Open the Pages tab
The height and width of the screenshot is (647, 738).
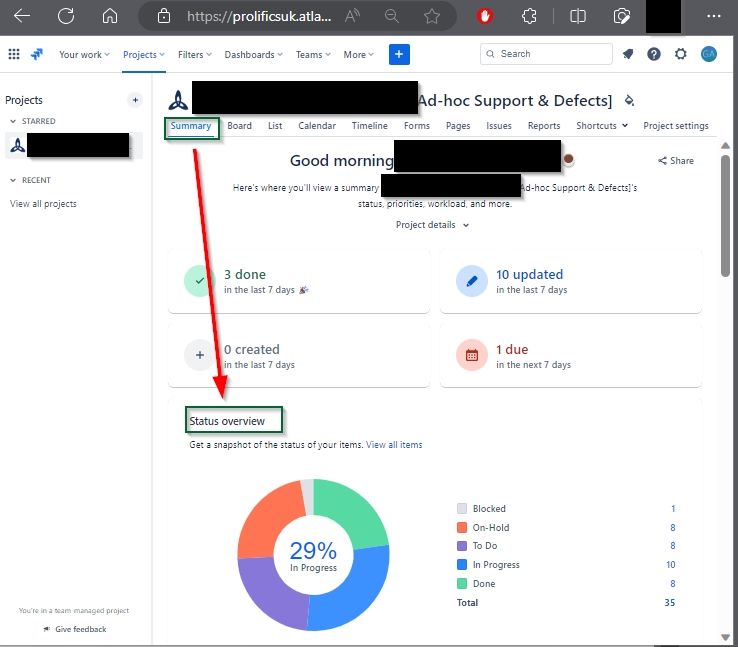(458, 126)
